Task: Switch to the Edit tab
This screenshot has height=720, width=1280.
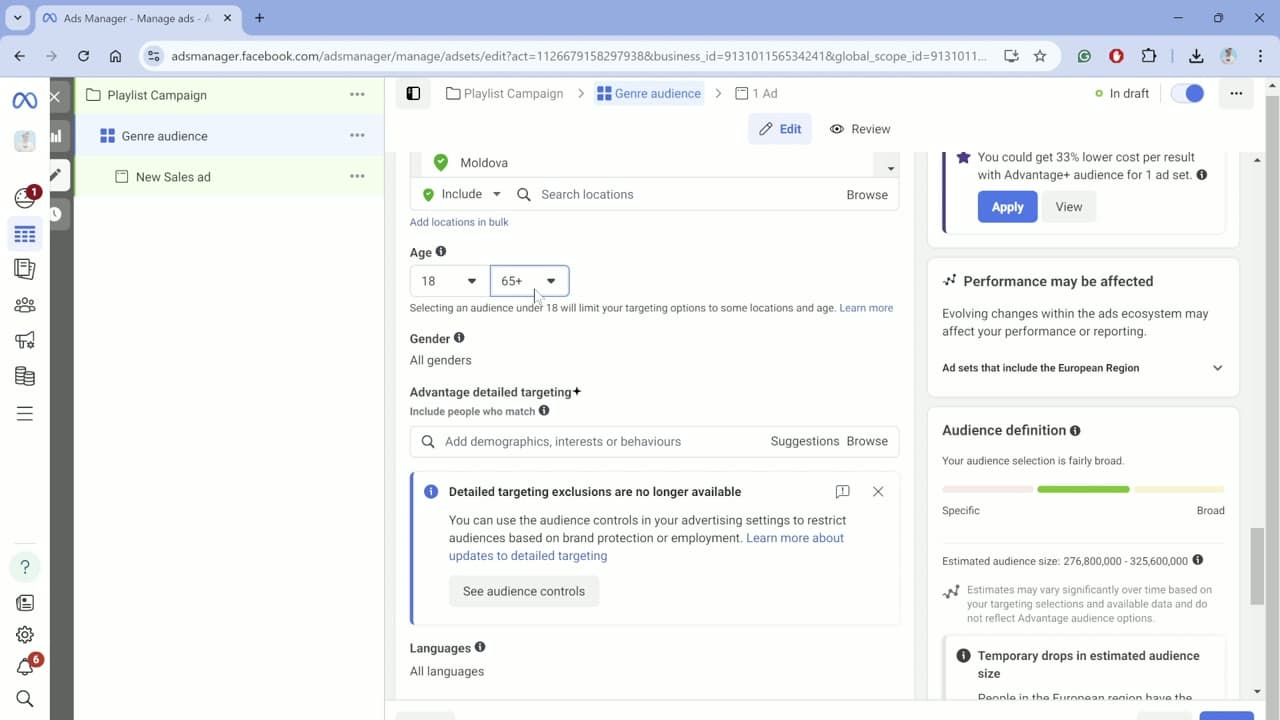Action: [x=780, y=129]
